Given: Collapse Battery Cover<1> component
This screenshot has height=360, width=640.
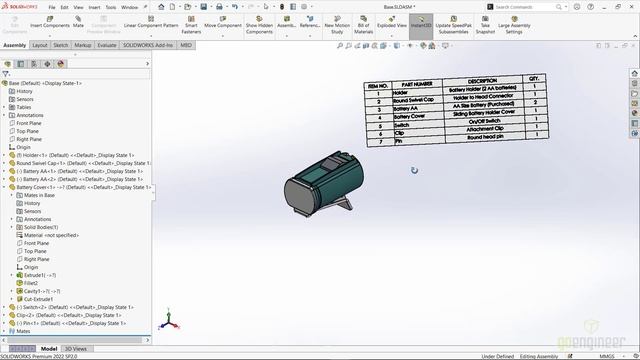Looking at the screenshot, I should (4, 187).
